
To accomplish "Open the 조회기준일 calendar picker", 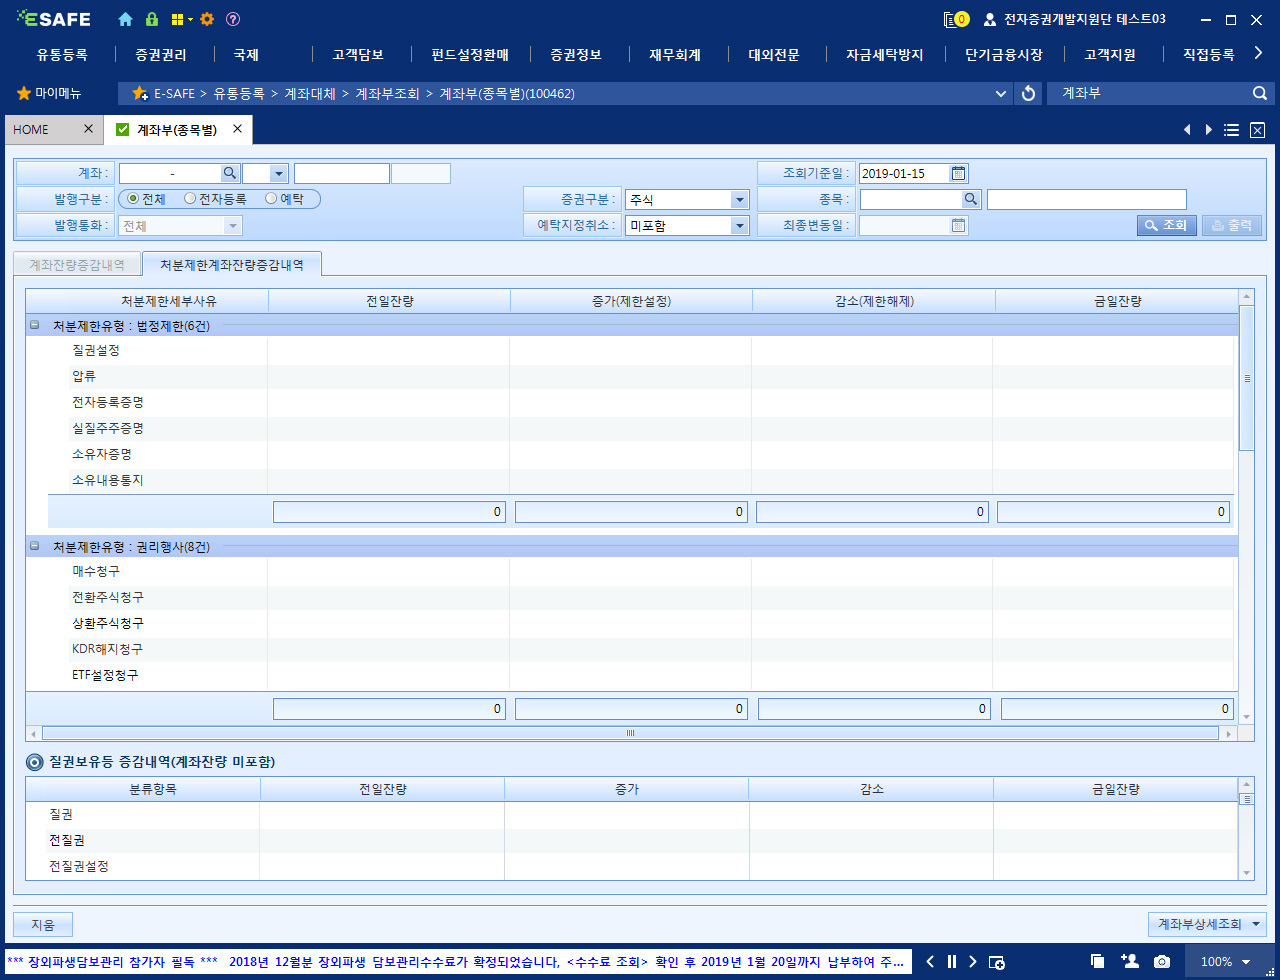I will 958,173.
